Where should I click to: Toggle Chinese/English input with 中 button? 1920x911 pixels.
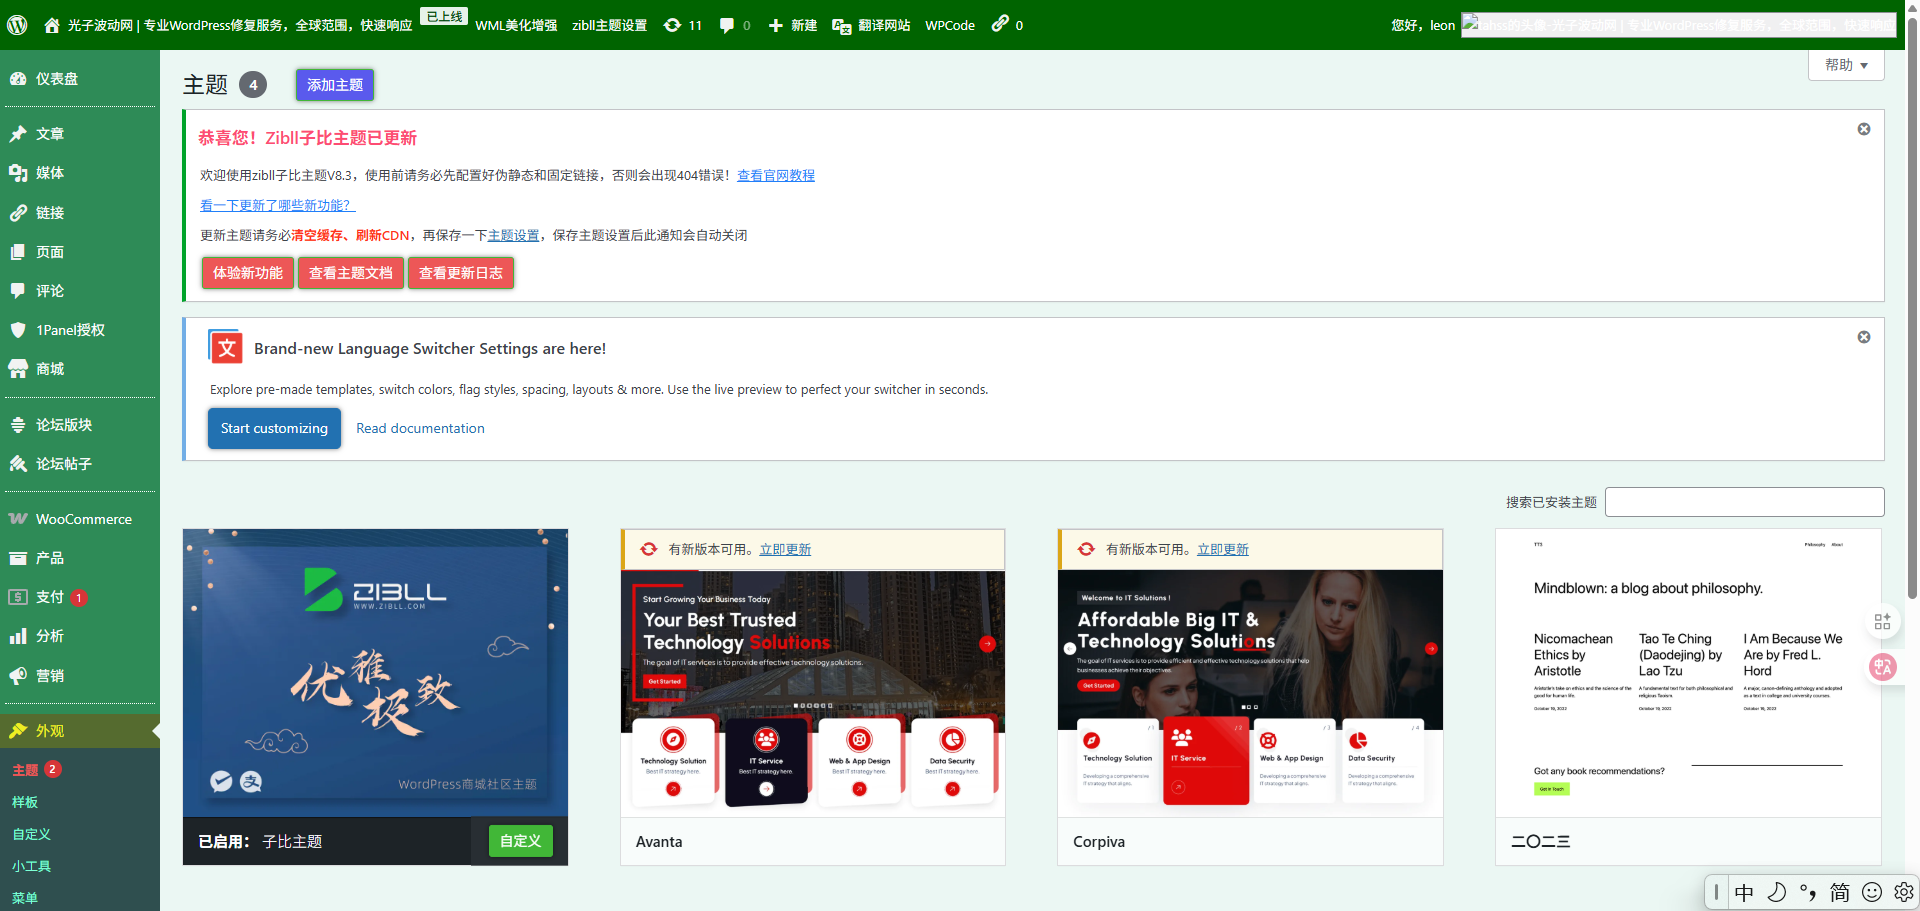click(1744, 892)
